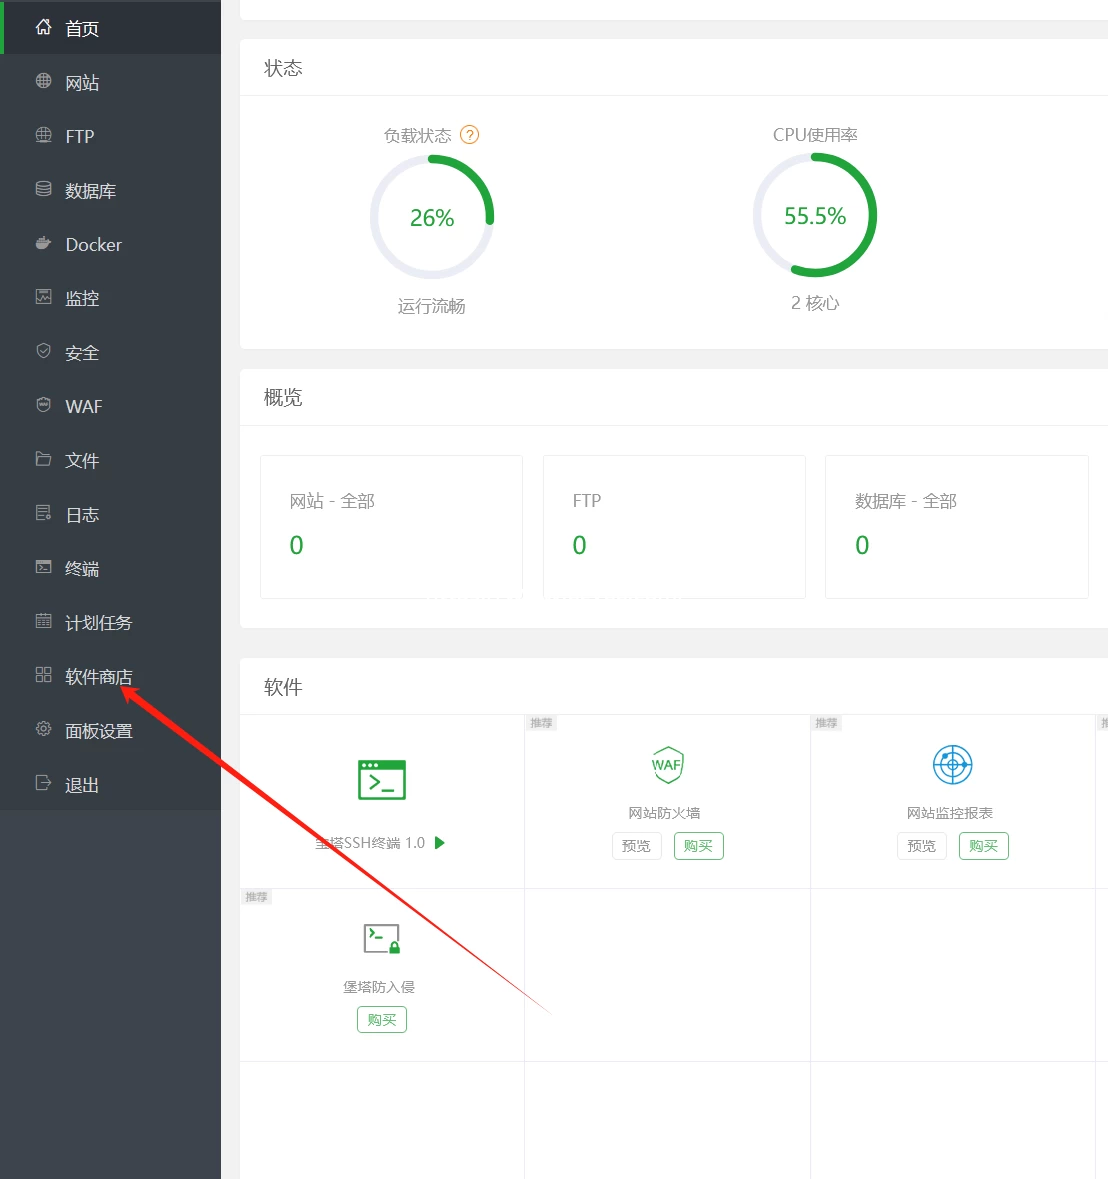Click the 55.5% CPU usage gauge

(x=815, y=215)
